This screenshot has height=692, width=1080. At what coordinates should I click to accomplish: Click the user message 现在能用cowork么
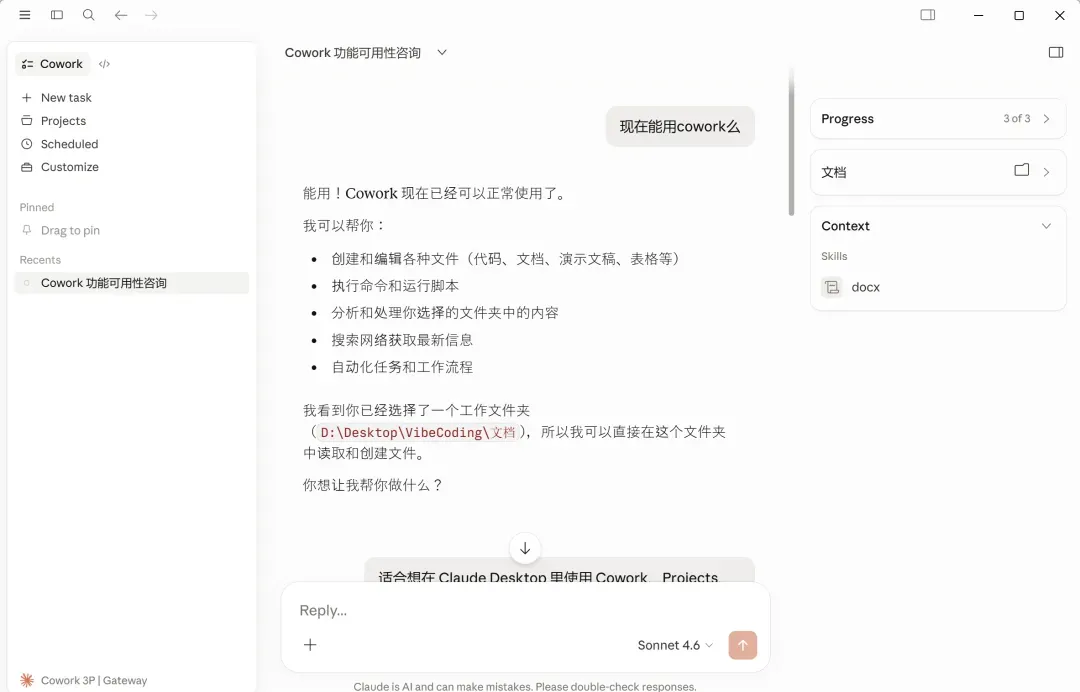click(680, 127)
